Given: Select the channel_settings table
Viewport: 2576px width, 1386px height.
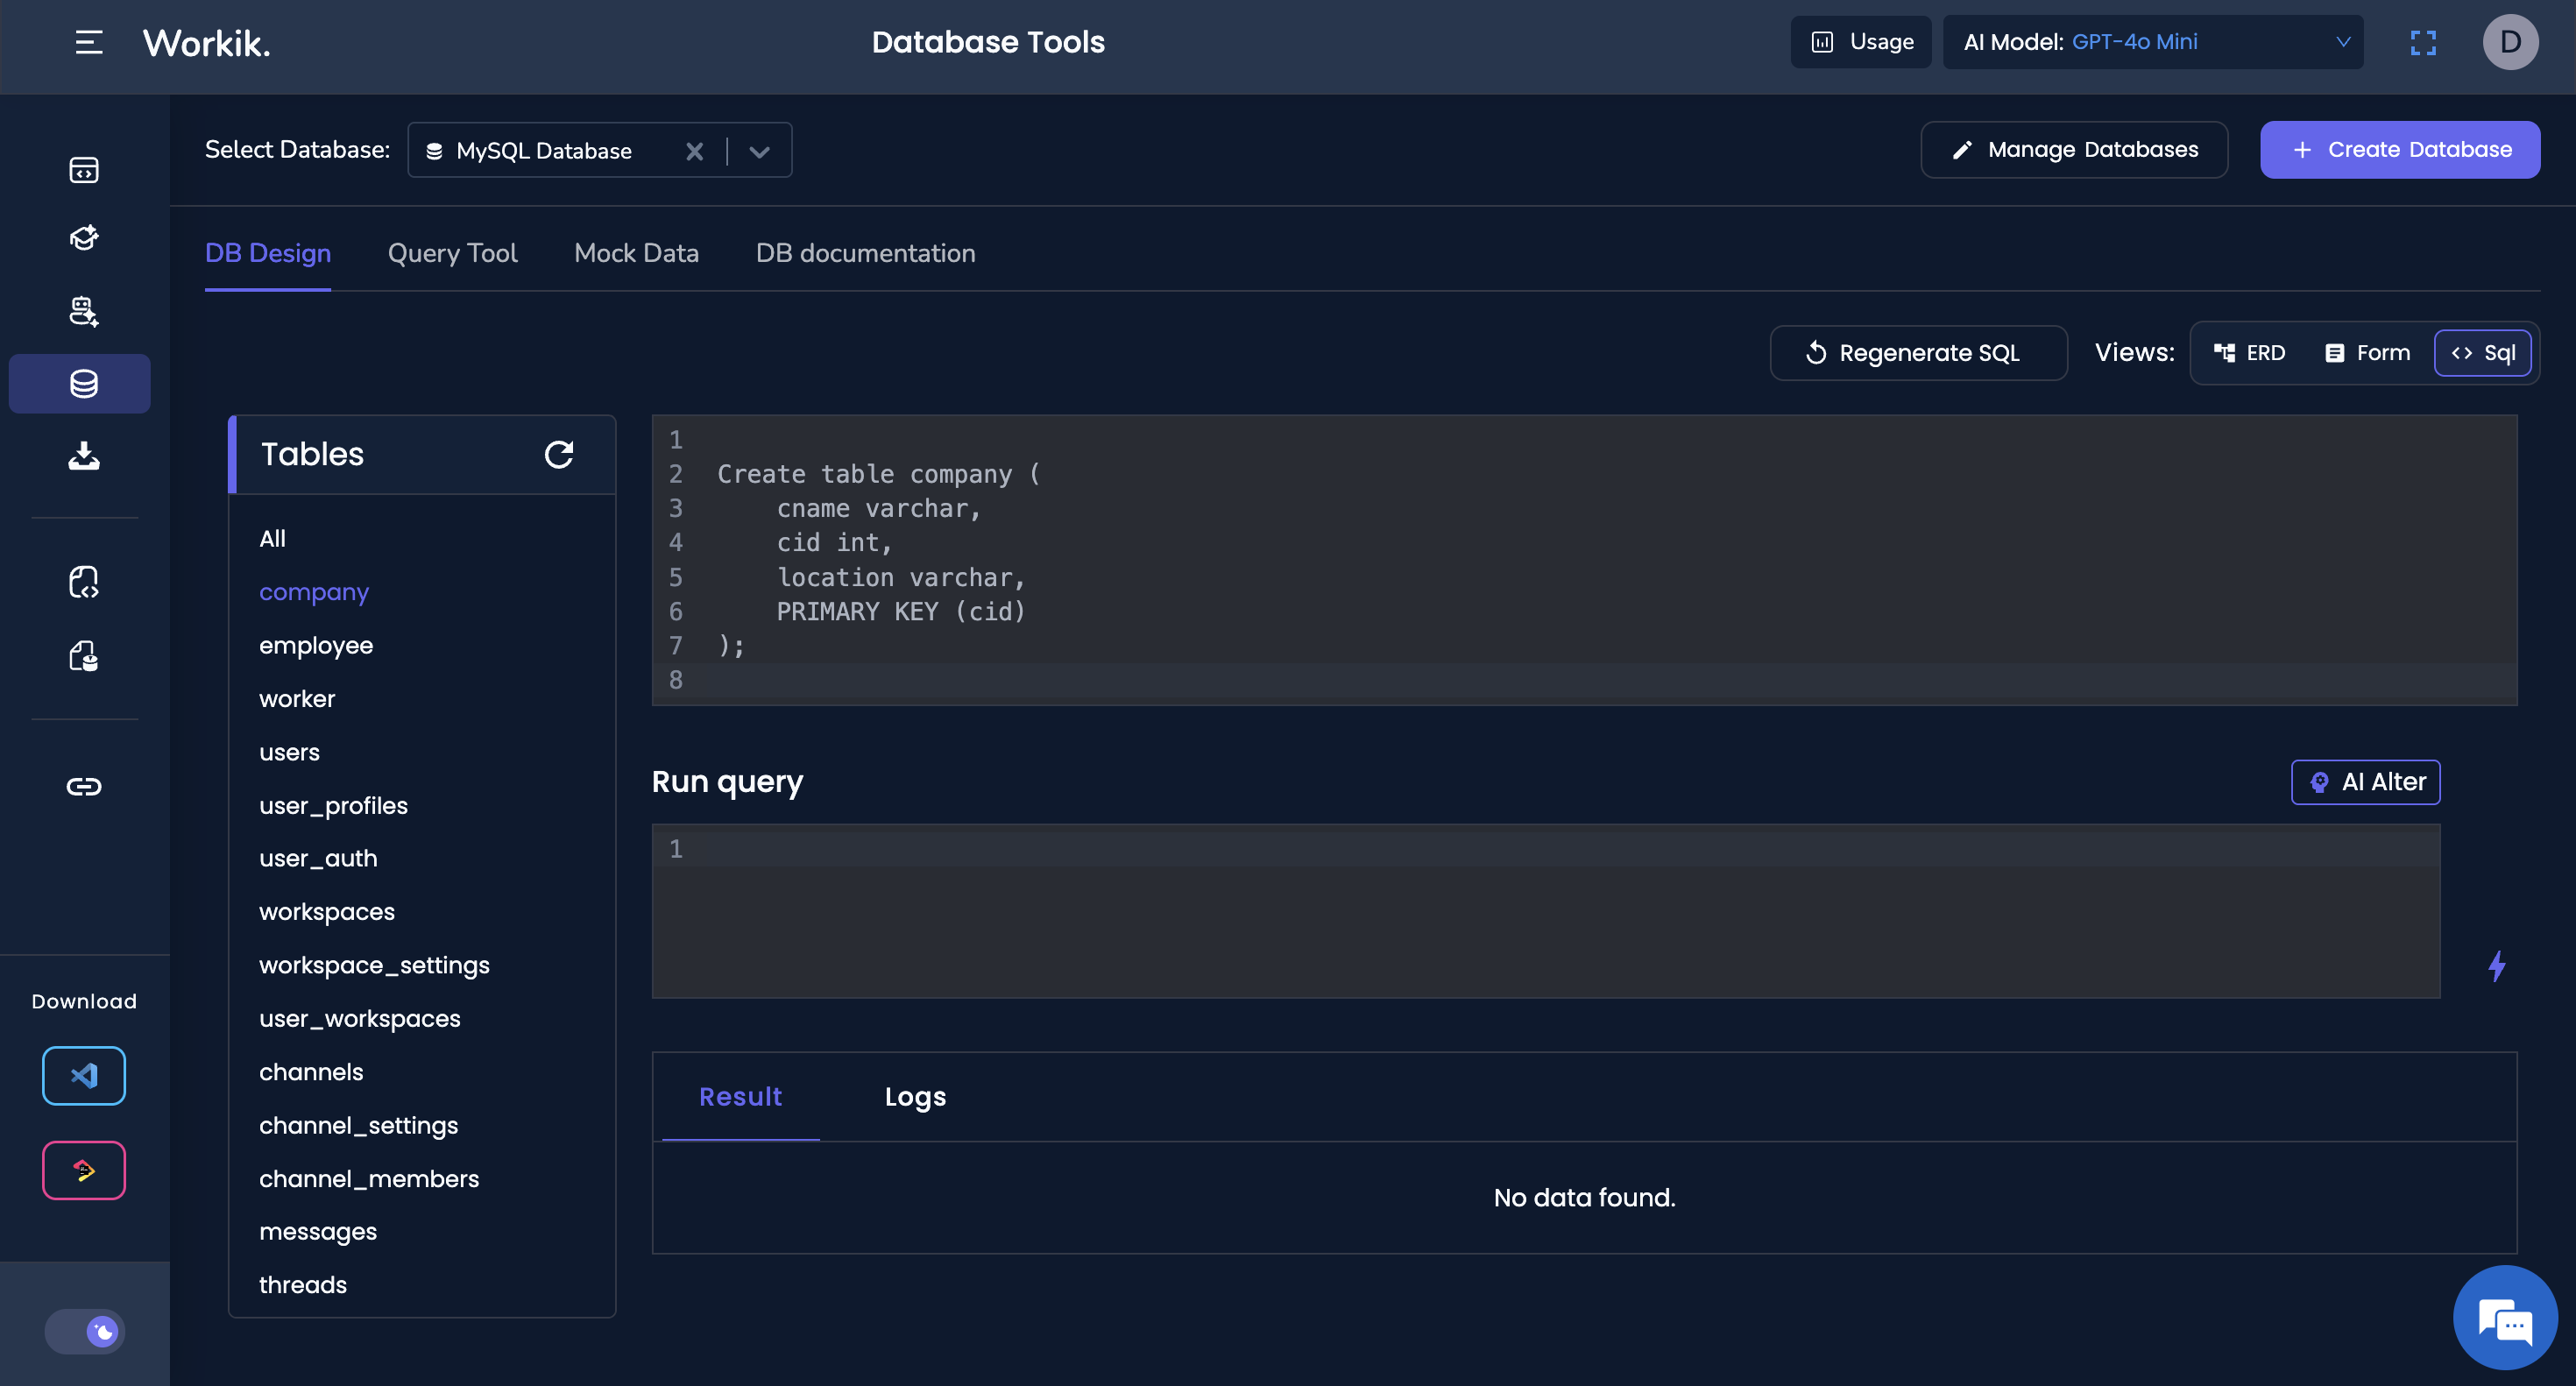Looking at the screenshot, I should click(358, 1126).
